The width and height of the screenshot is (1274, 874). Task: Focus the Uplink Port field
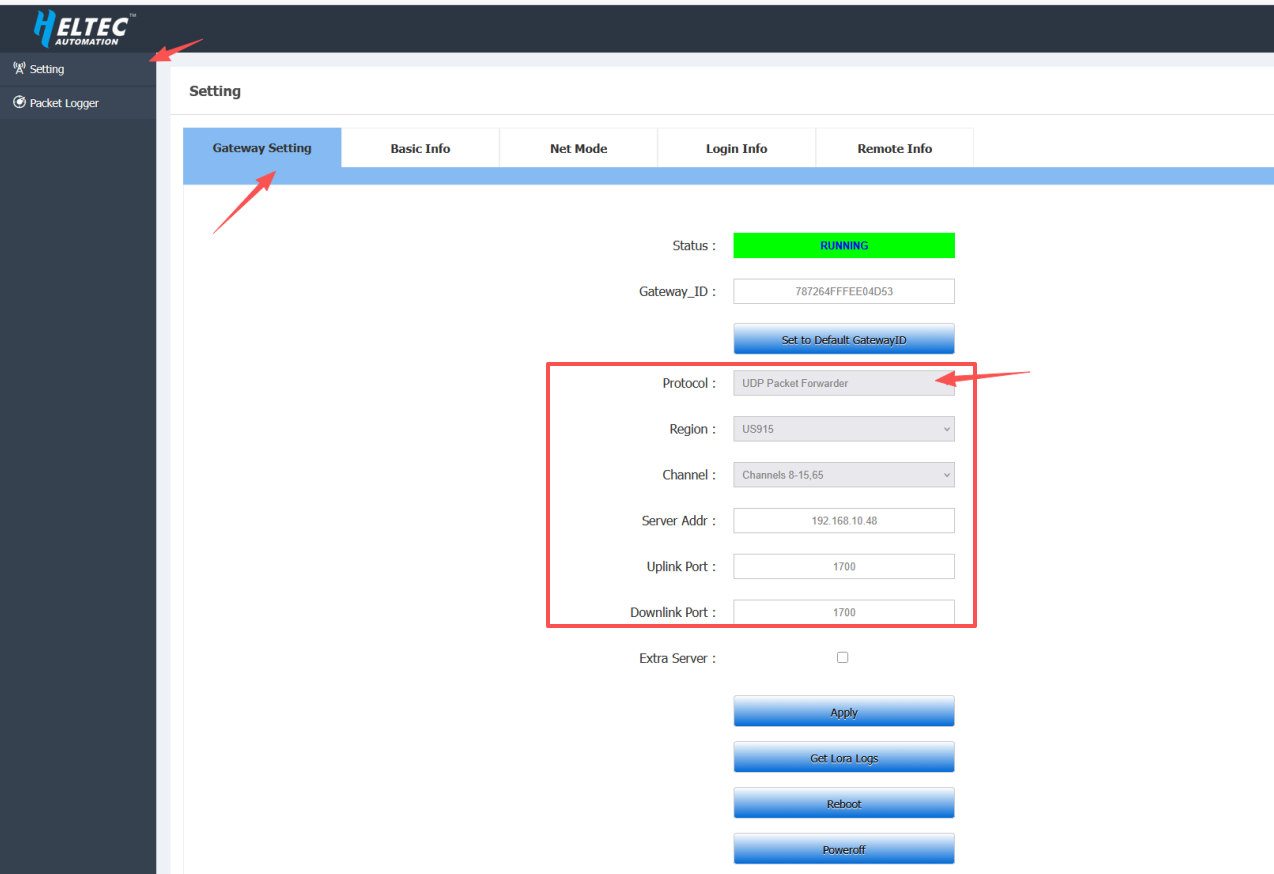[843, 566]
